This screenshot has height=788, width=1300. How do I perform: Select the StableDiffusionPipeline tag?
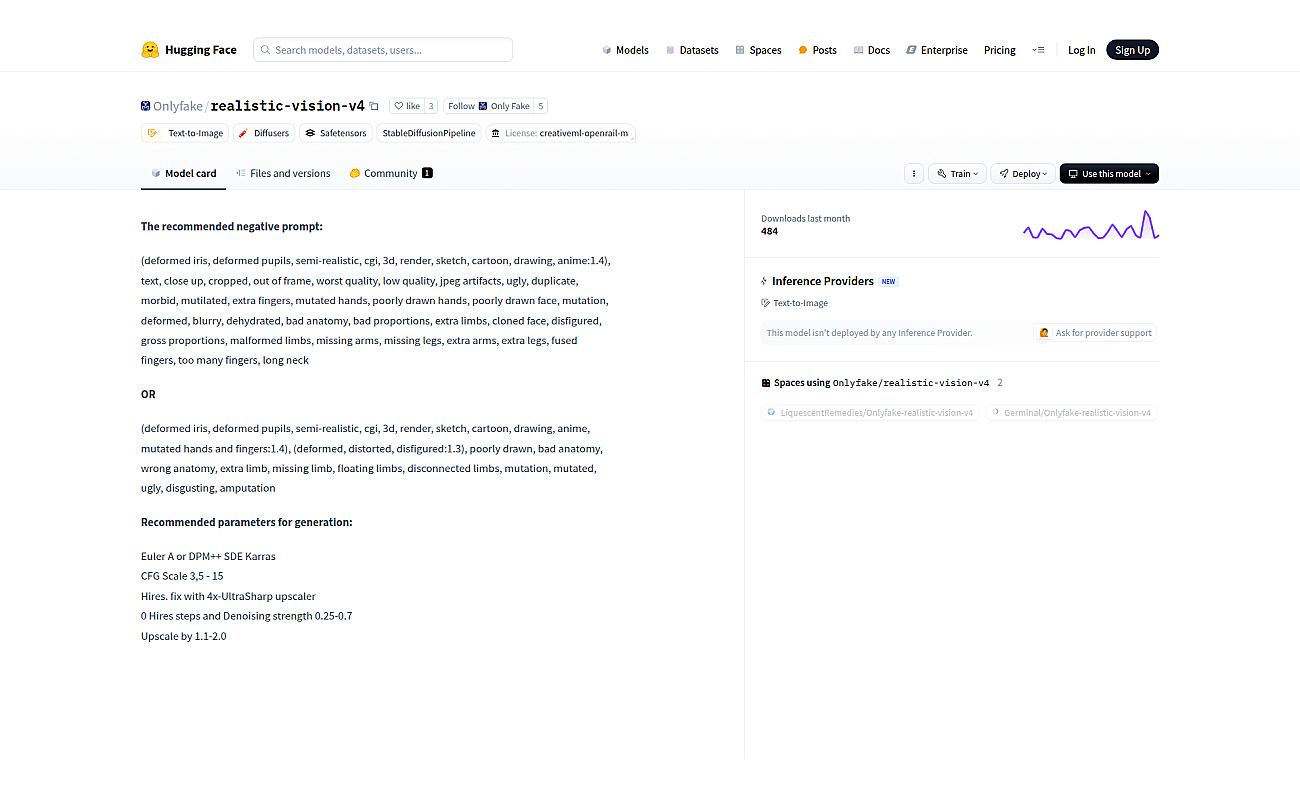coord(429,133)
